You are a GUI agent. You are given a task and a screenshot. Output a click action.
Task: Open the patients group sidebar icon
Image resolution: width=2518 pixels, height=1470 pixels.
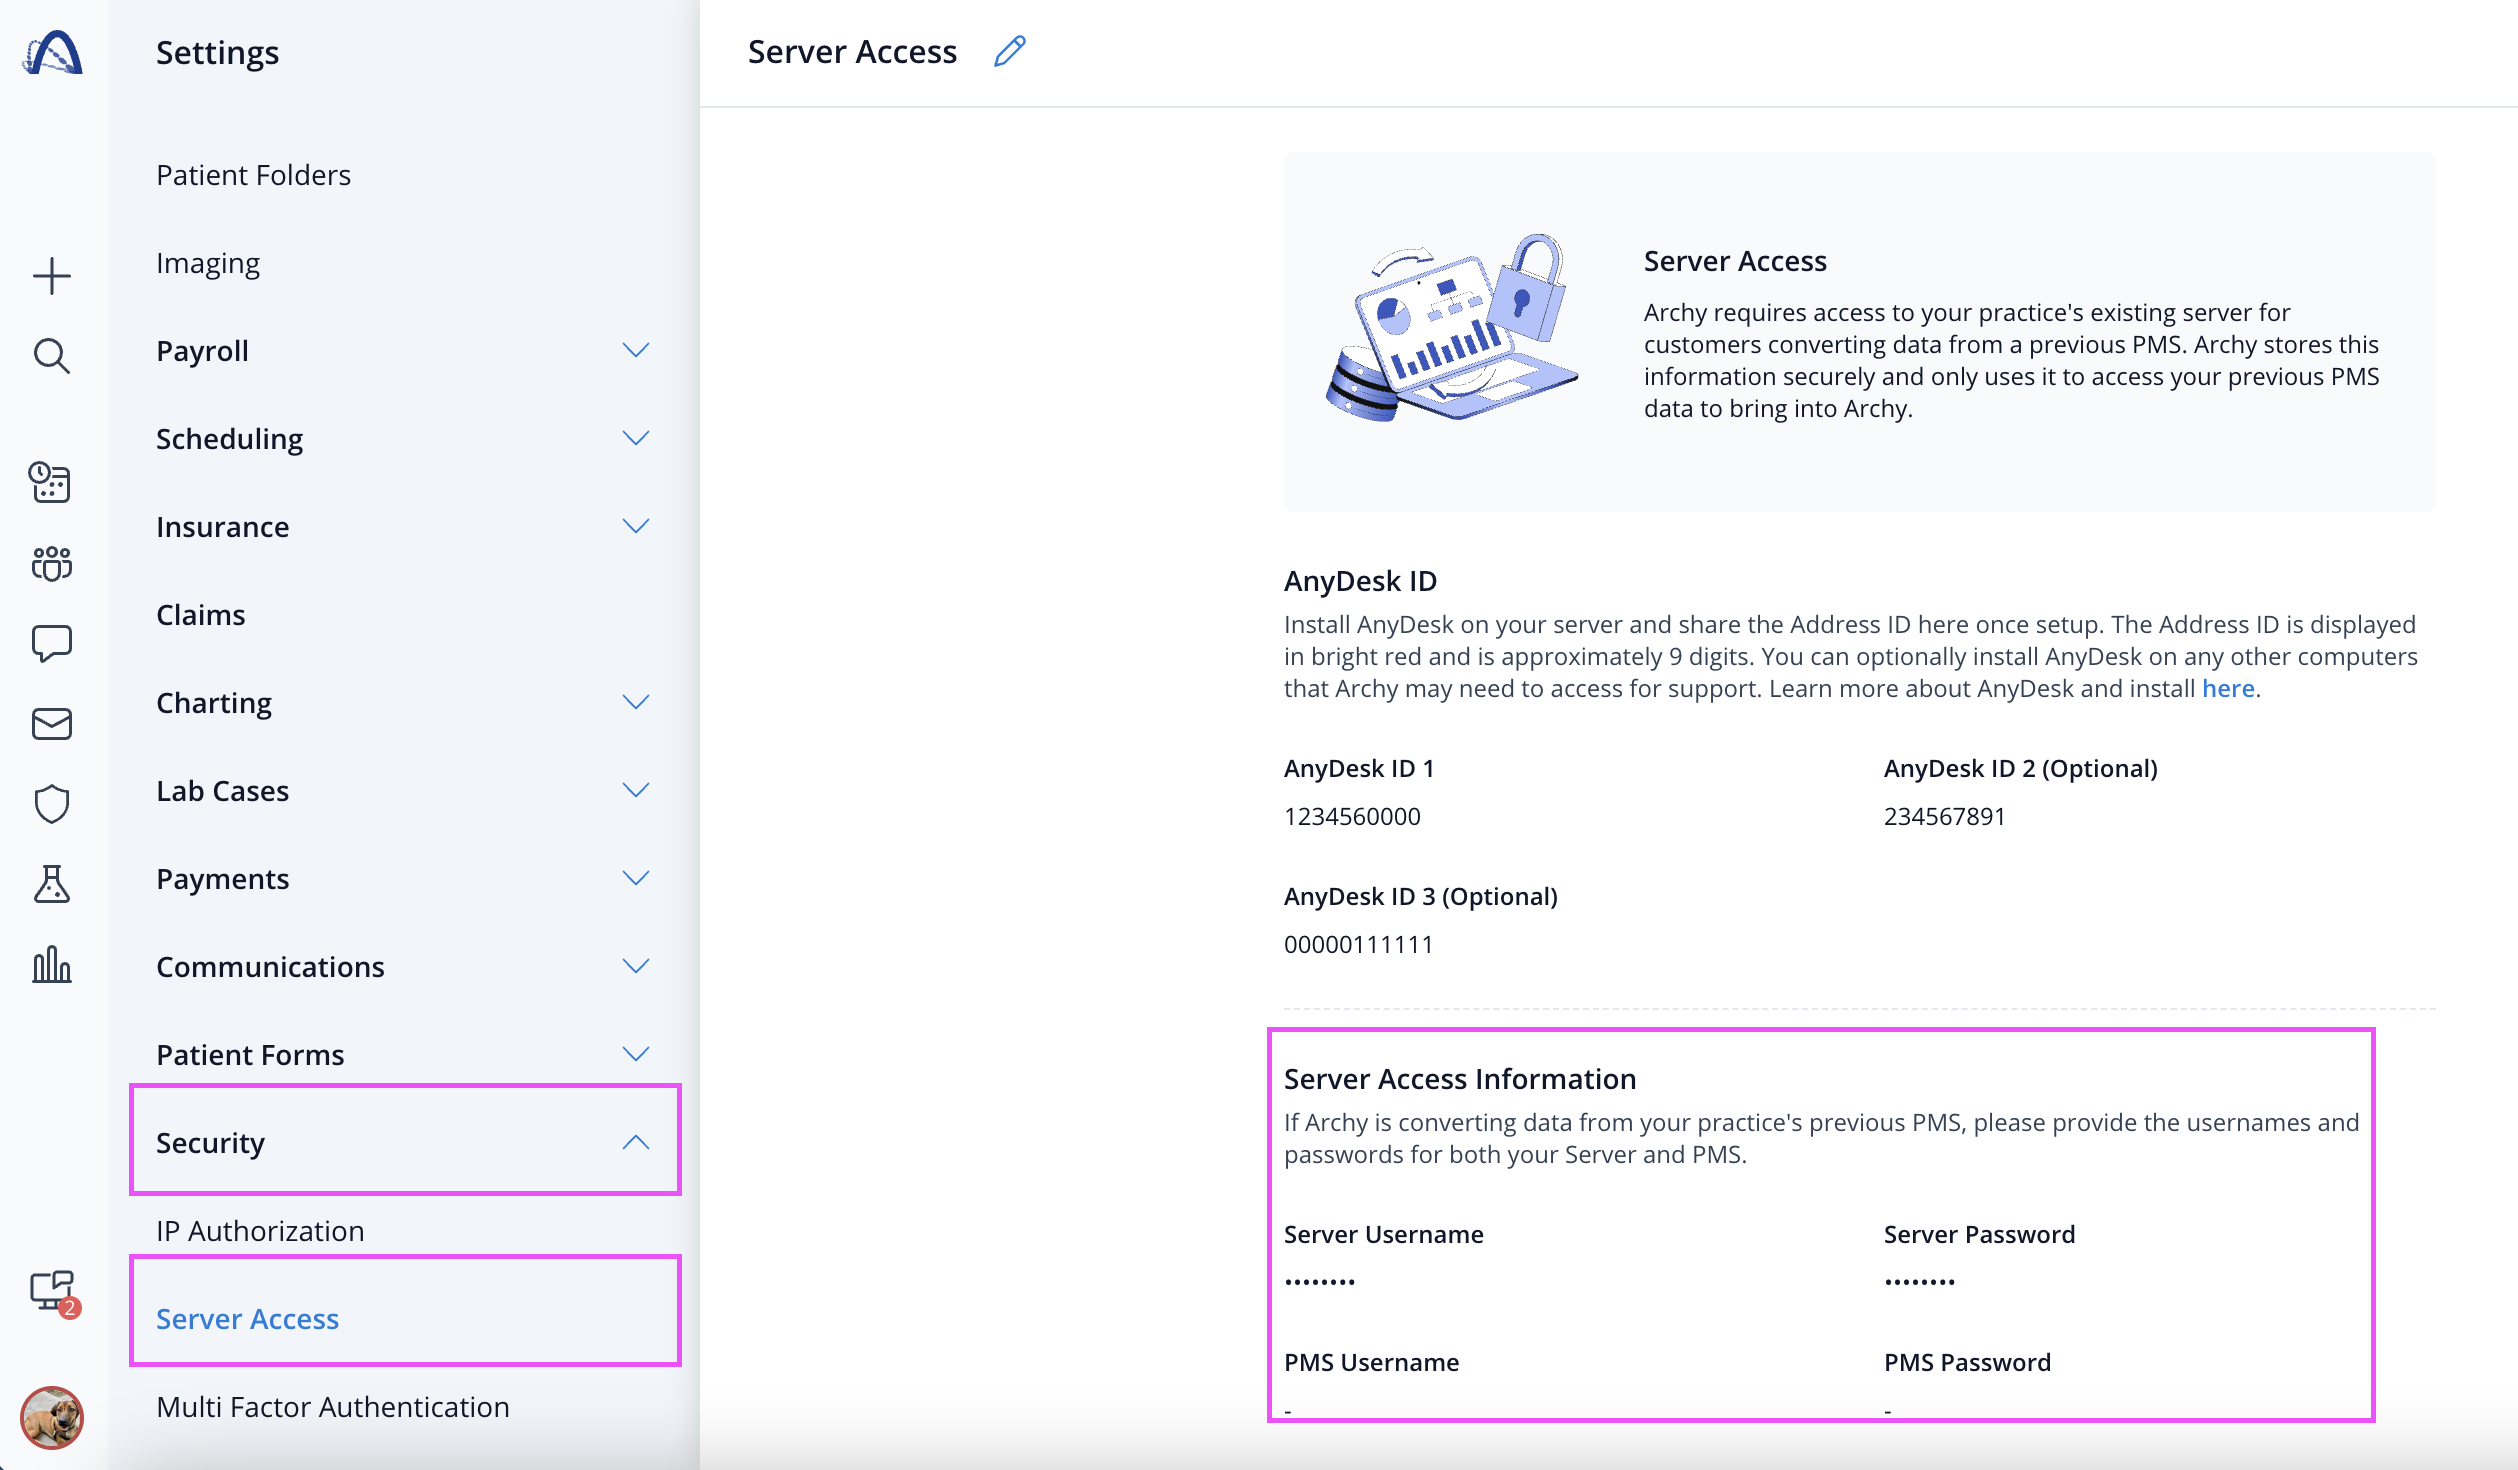click(x=52, y=563)
